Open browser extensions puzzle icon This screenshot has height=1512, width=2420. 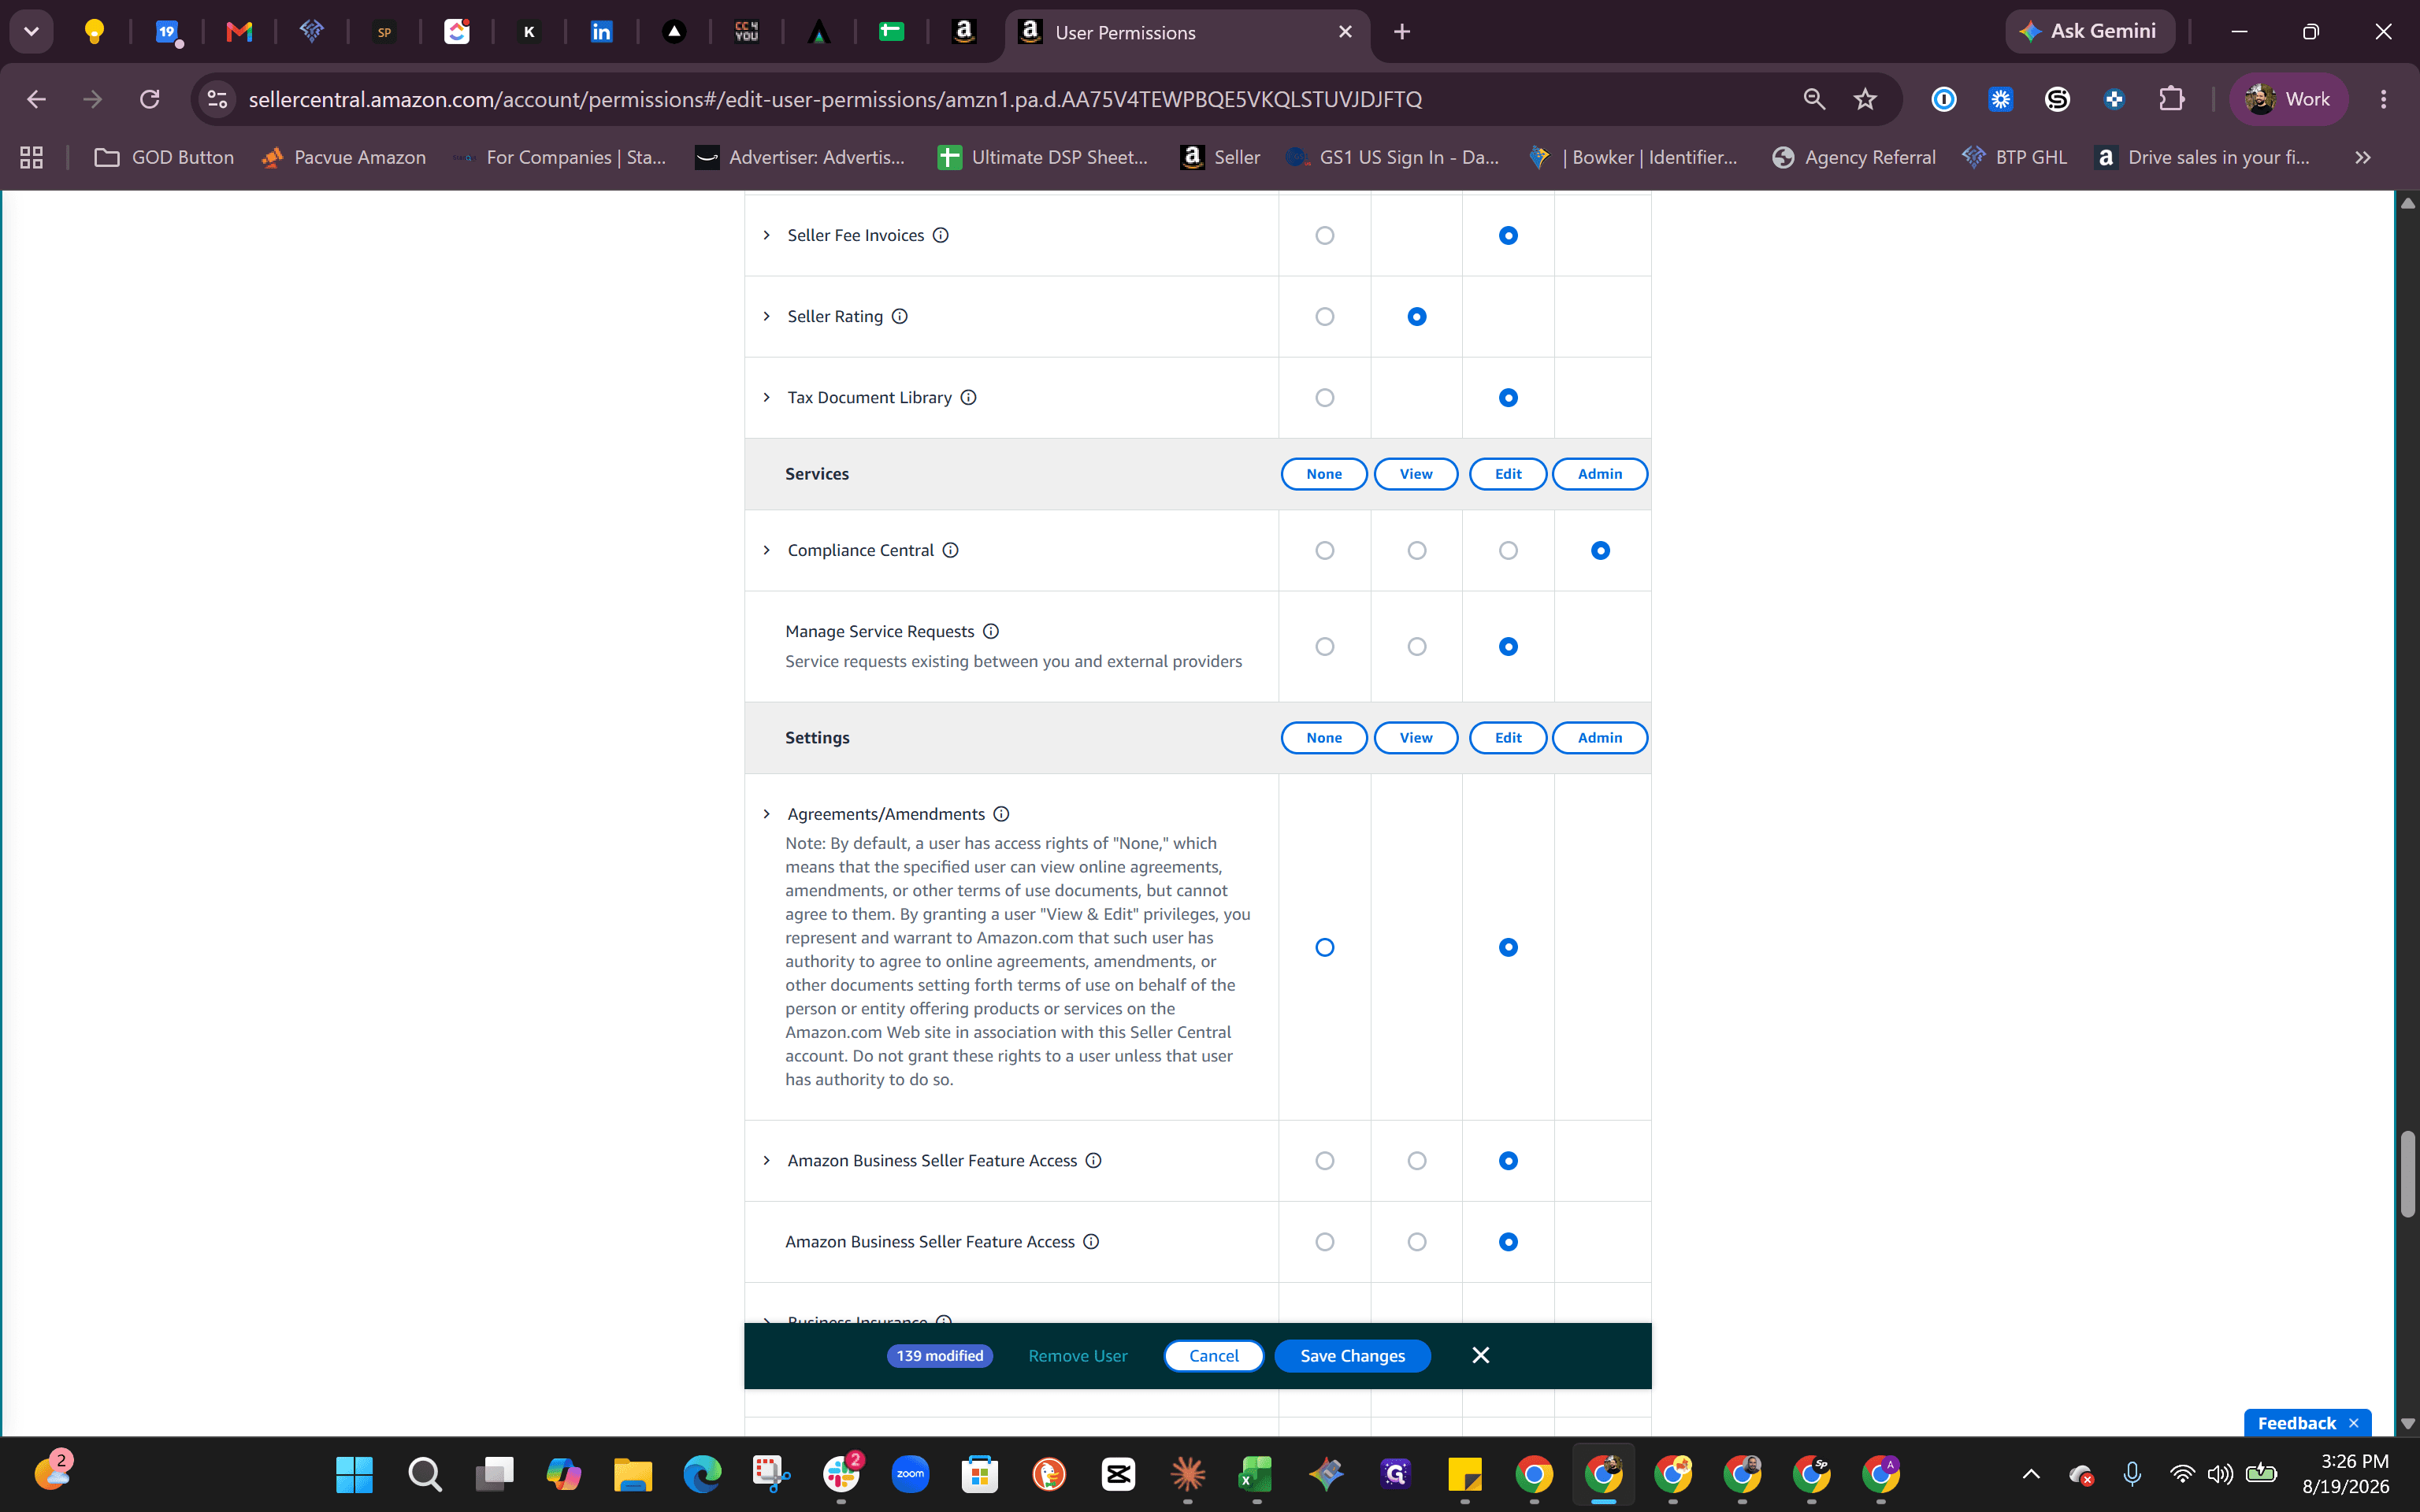2171,99
